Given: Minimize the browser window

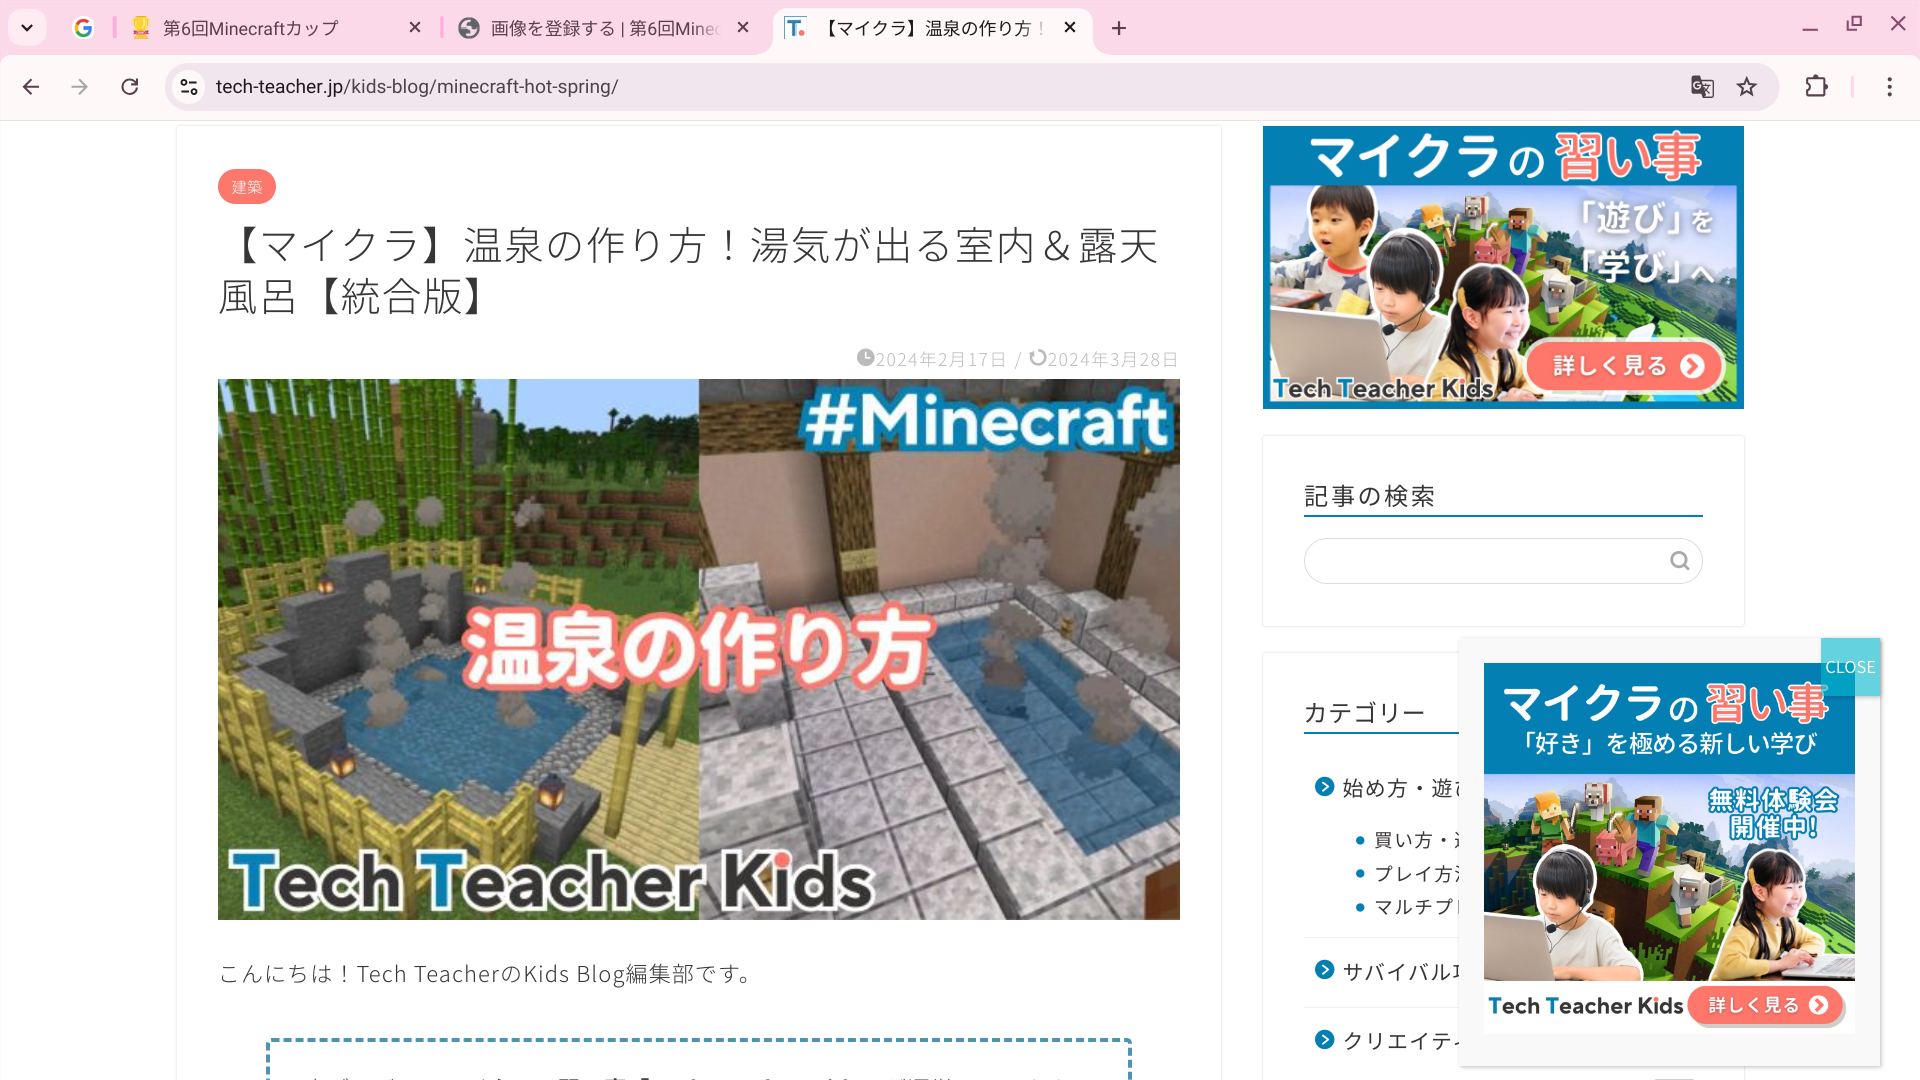Looking at the screenshot, I should (1810, 28).
